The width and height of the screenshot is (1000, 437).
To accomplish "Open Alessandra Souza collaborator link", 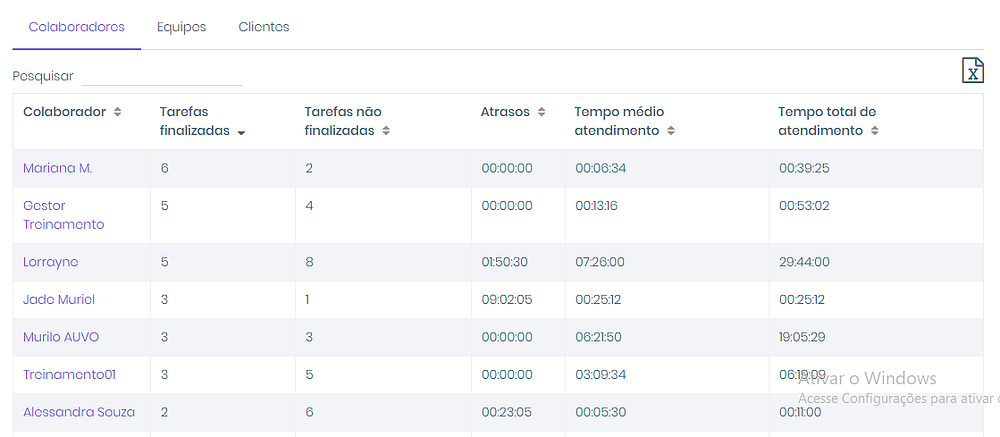I will click(79, 412).
